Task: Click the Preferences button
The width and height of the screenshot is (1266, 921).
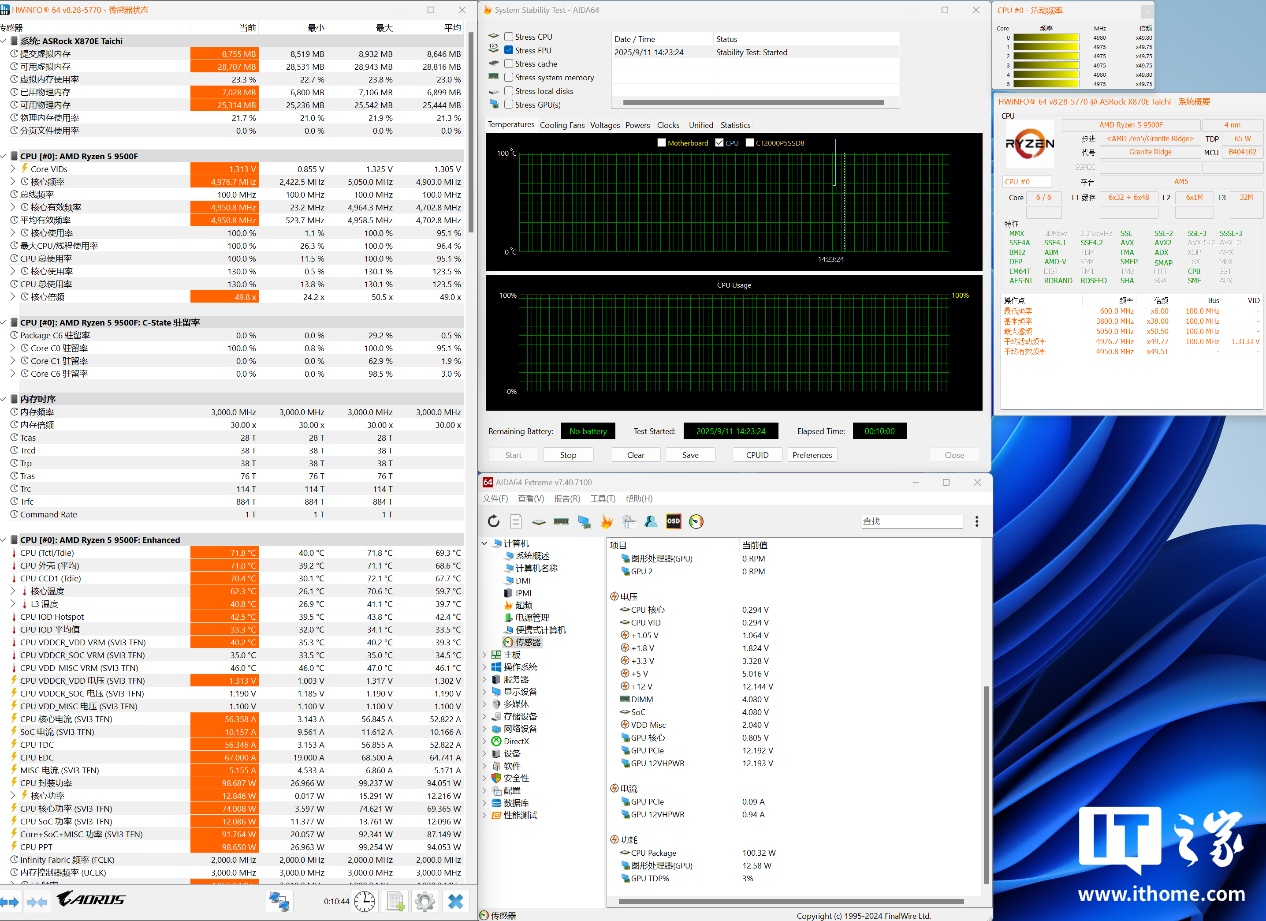Action: click(x=811, y=455)
